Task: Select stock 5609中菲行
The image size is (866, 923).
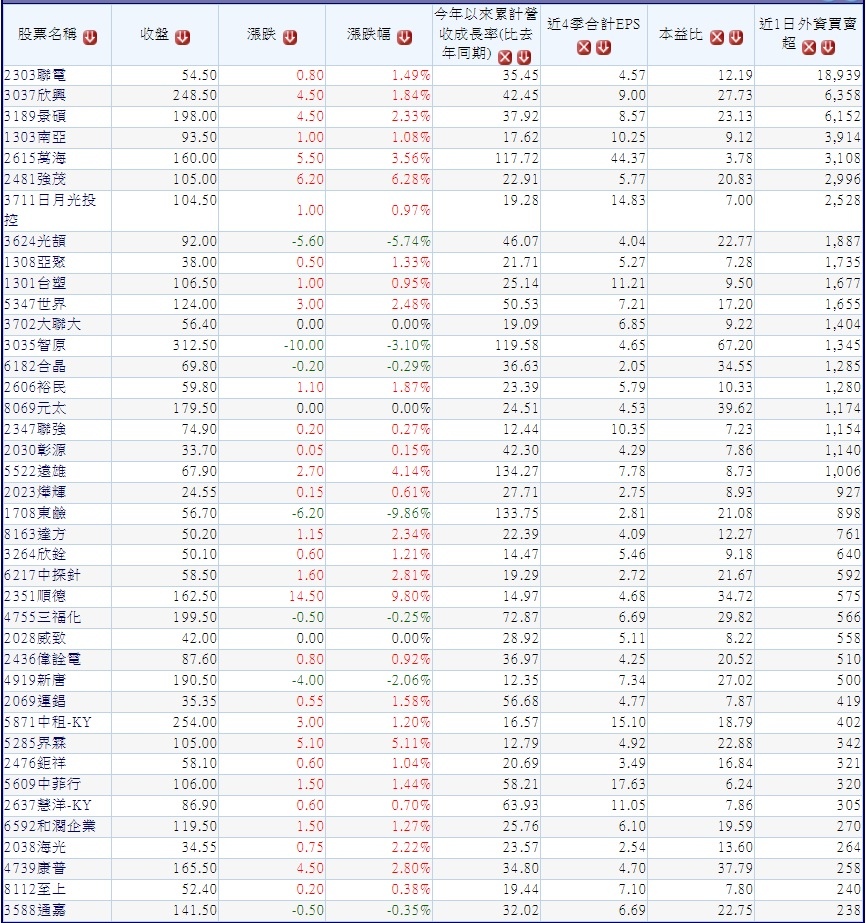Action: 42,785
